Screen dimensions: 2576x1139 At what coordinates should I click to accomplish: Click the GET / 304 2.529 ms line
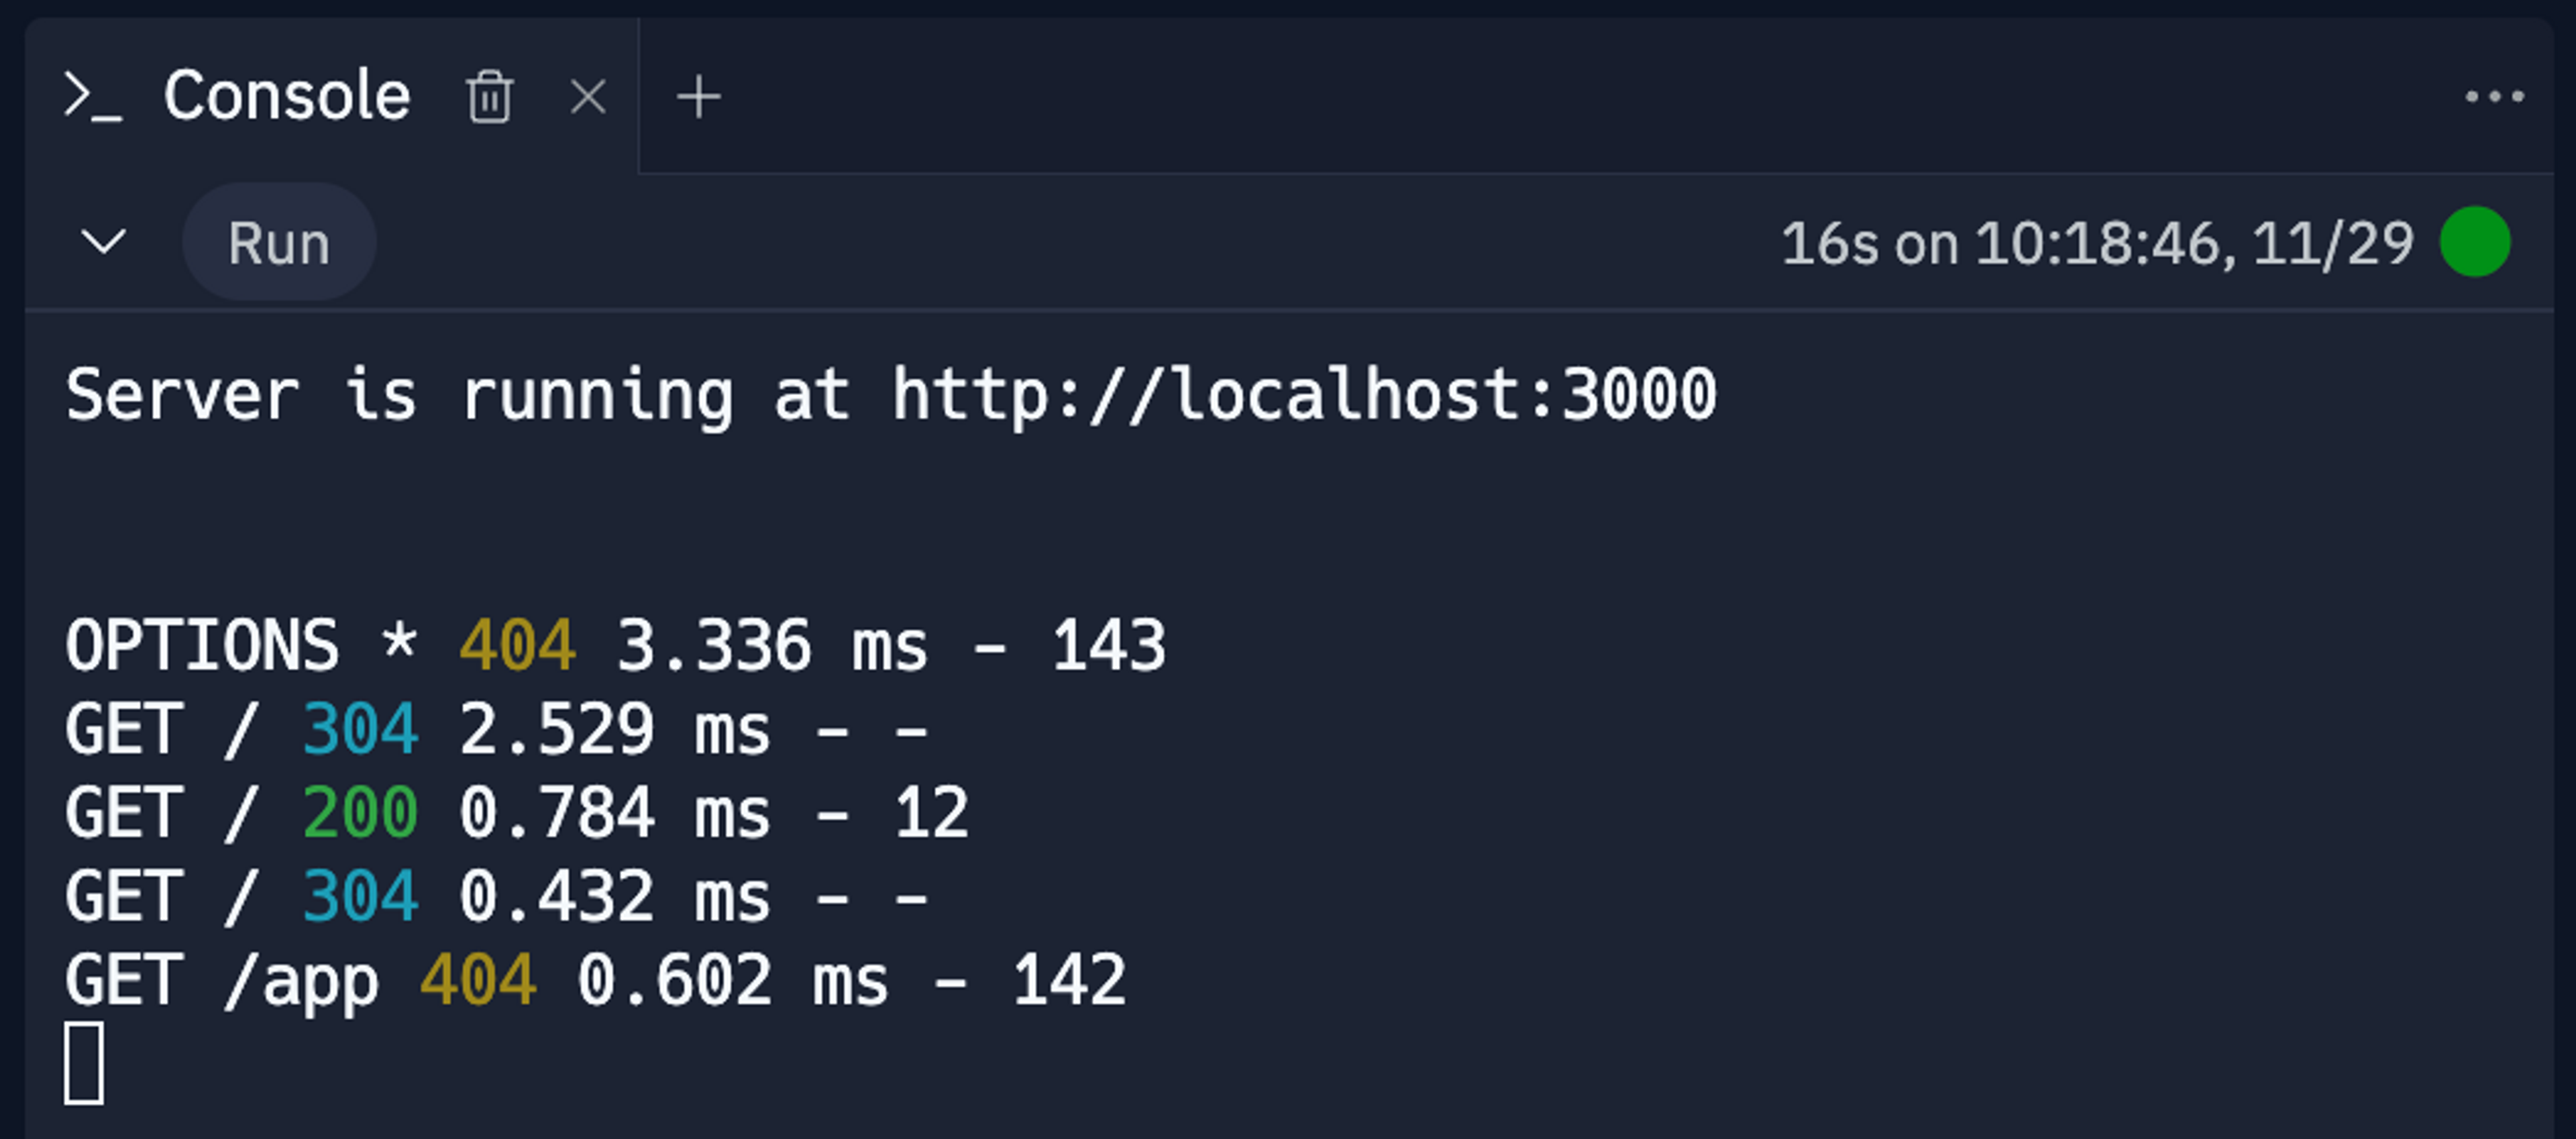497,729
